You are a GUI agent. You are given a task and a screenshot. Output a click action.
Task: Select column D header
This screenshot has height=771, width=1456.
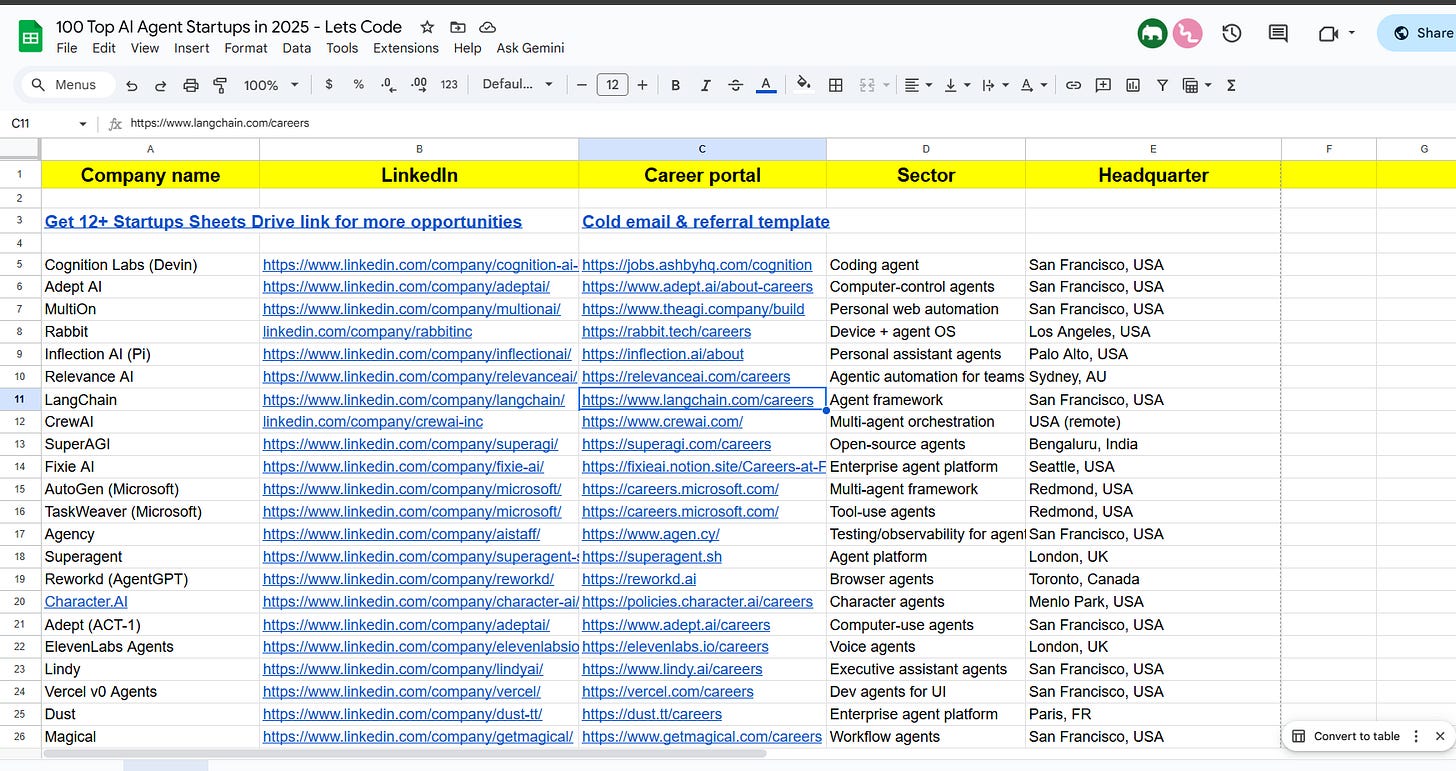coord(926,149)
